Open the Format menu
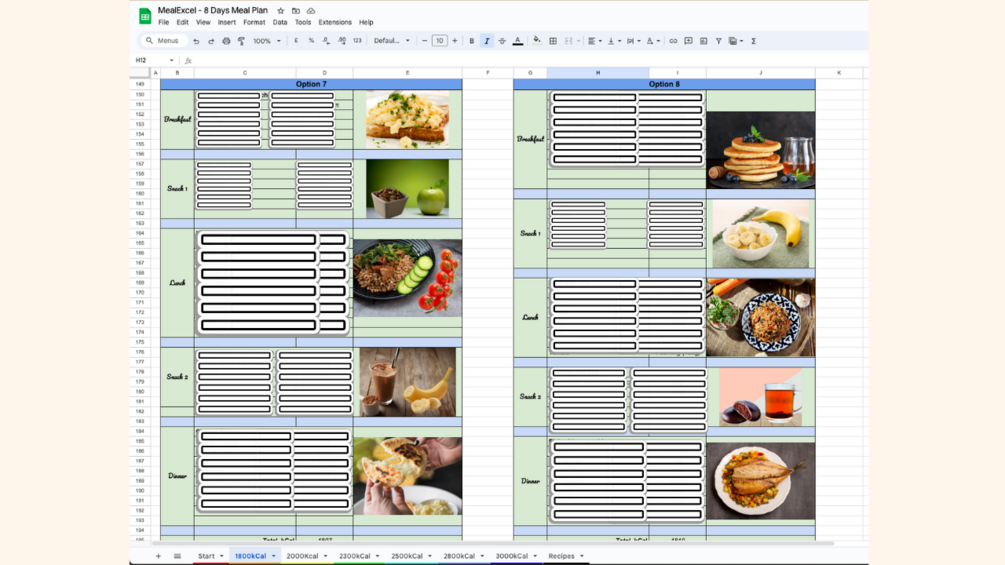Screen dimensions: 1005x565 pyautogui.click(x=254, y=22)
